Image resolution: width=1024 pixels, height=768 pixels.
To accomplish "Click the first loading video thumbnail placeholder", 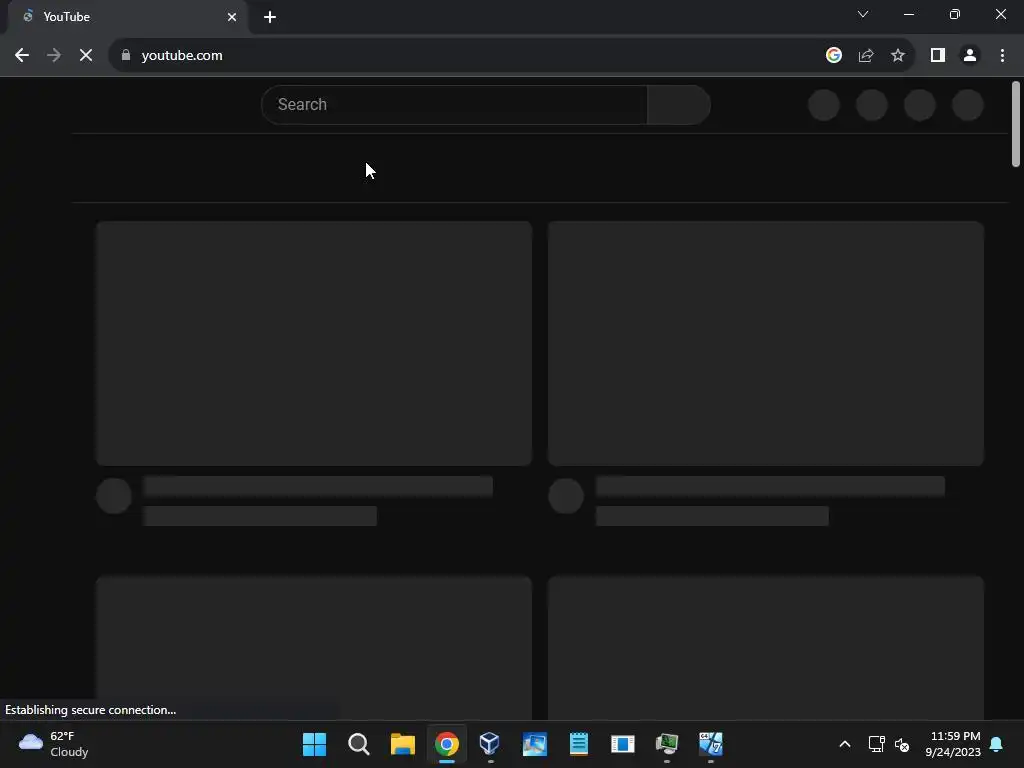I will (x=314, y=344).
